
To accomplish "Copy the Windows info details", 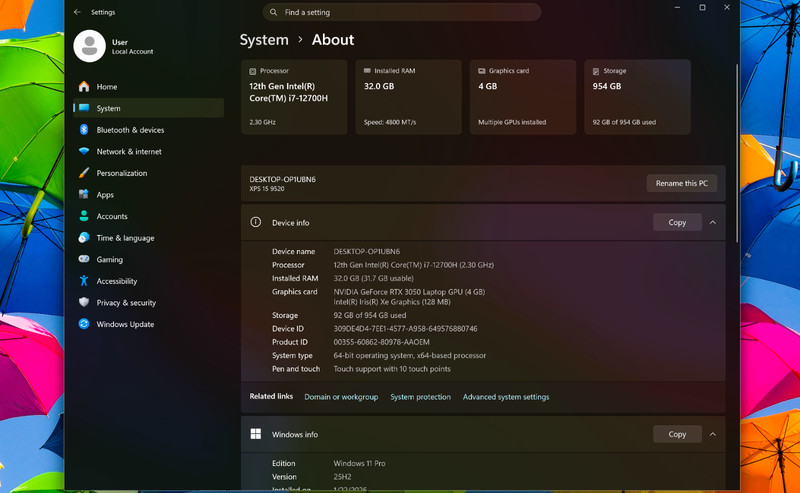I will click(x=677, y=434).
